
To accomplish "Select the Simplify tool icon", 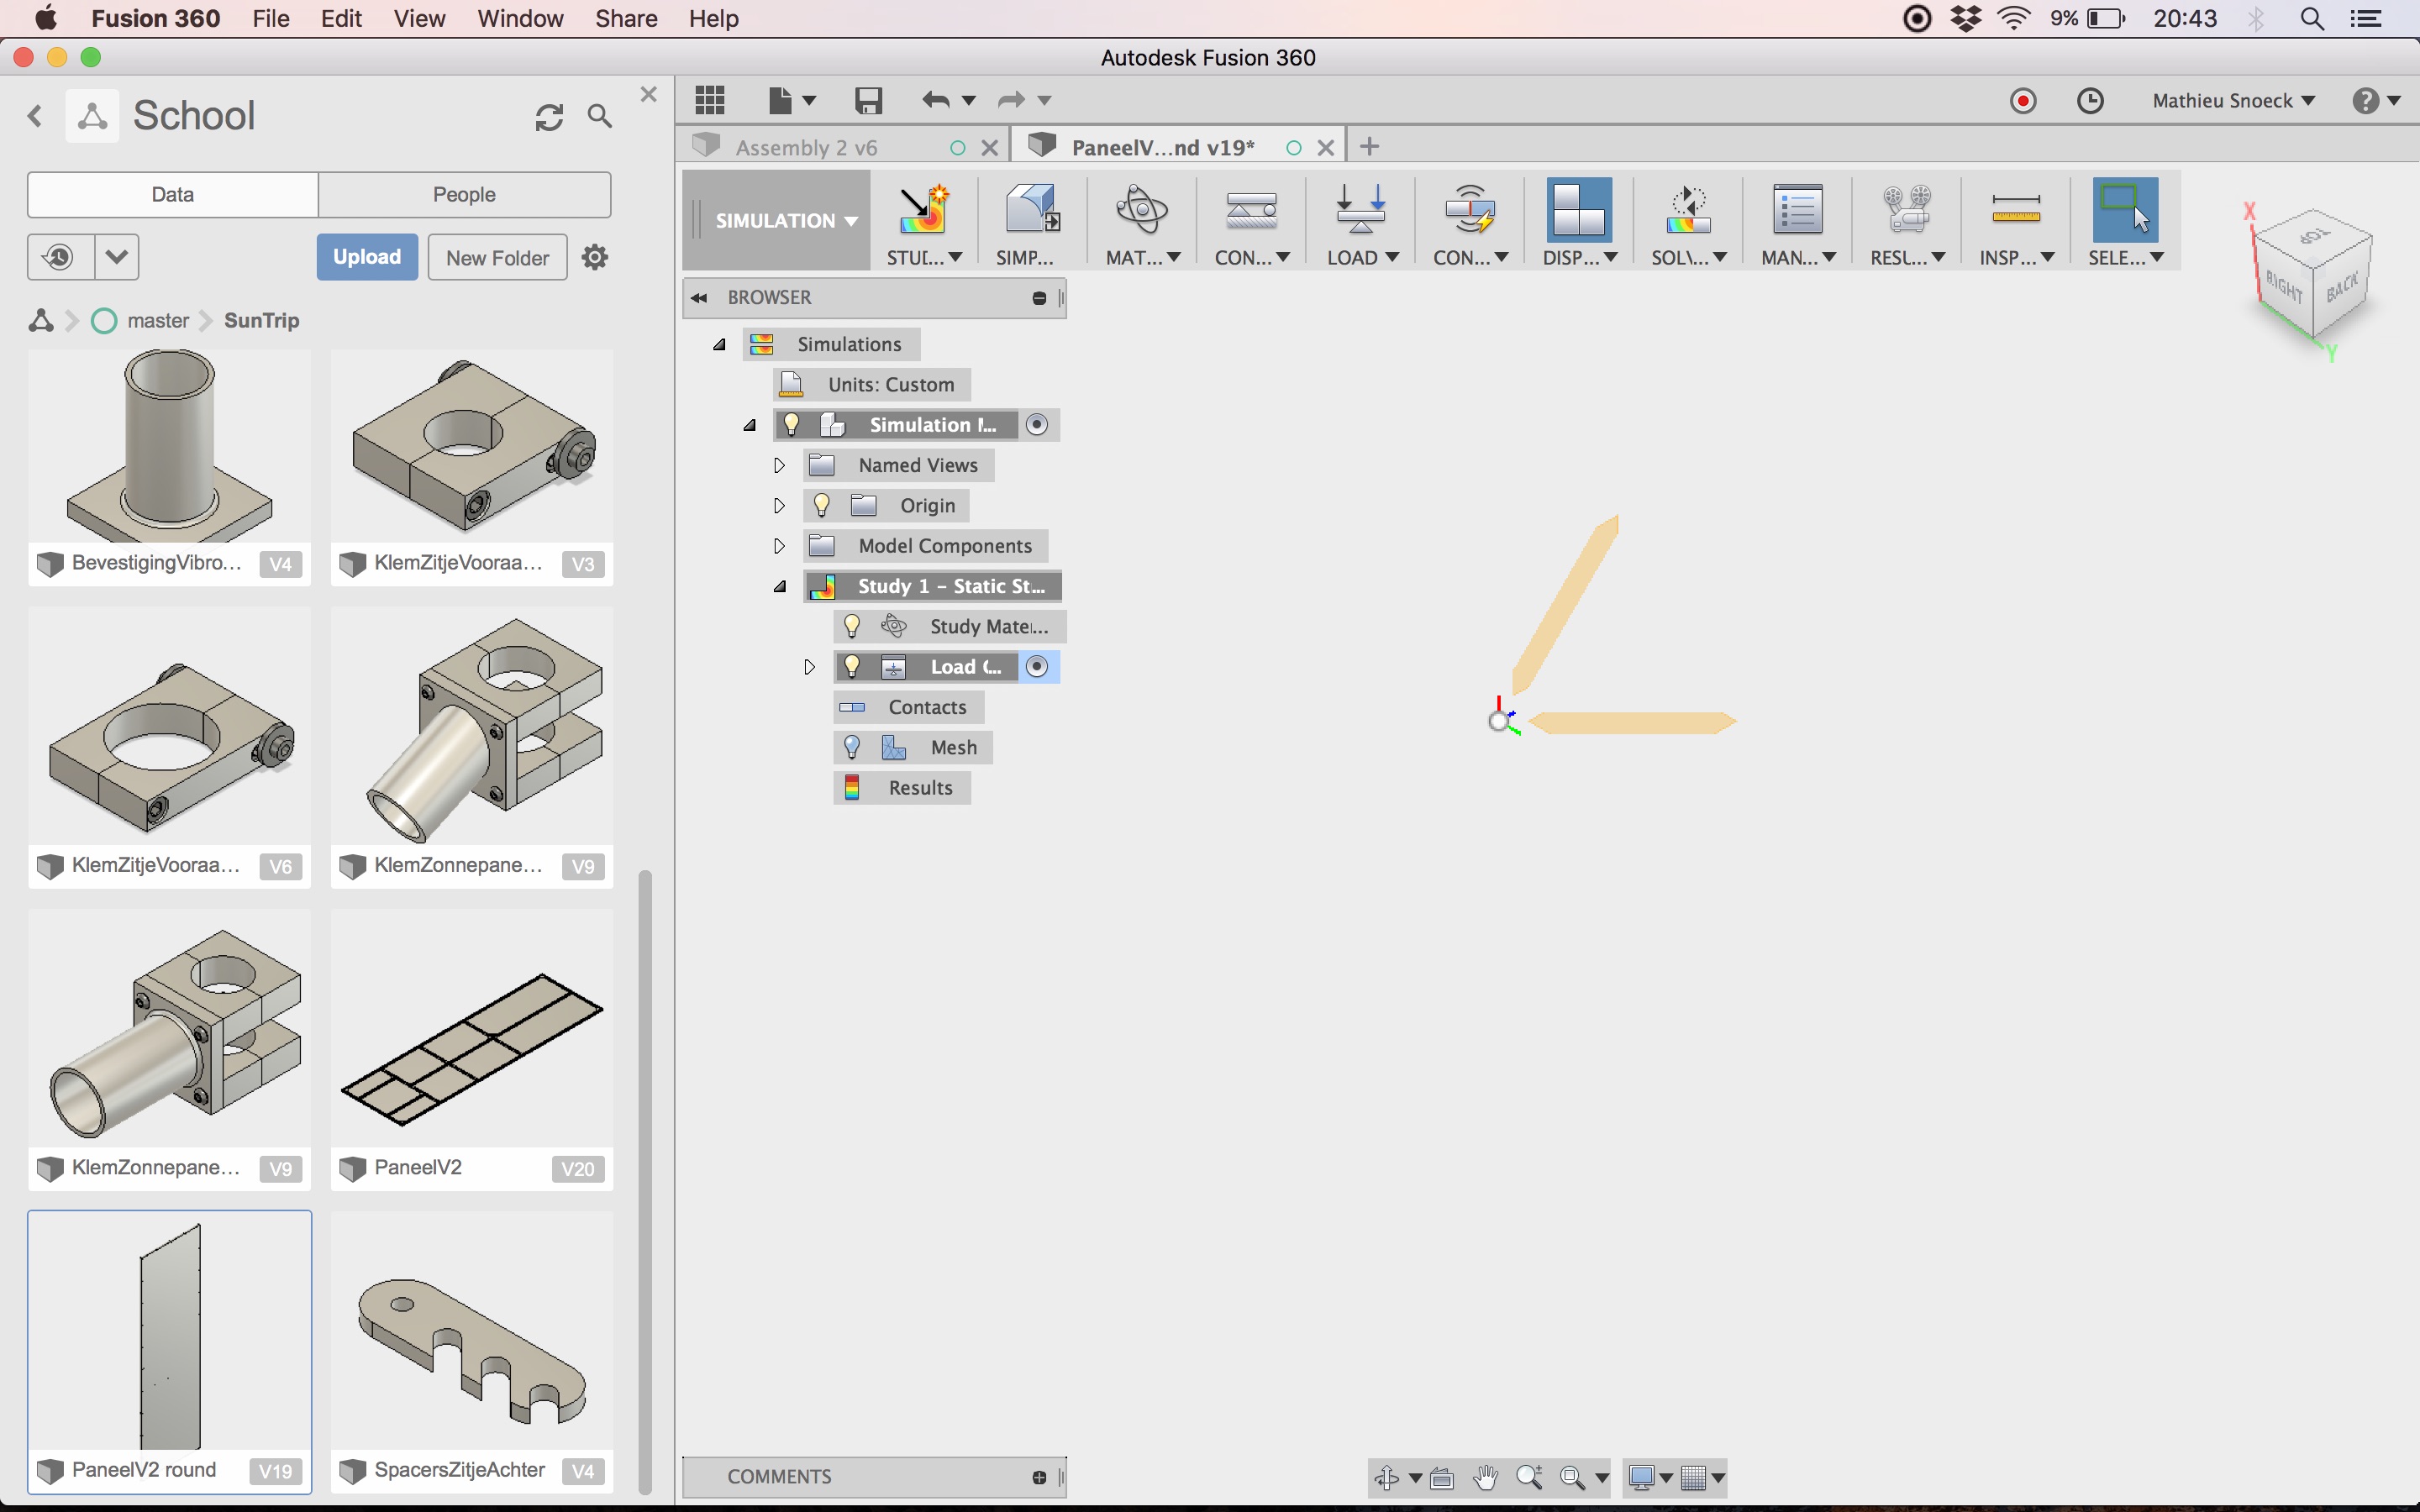I will click(1032, 210).
